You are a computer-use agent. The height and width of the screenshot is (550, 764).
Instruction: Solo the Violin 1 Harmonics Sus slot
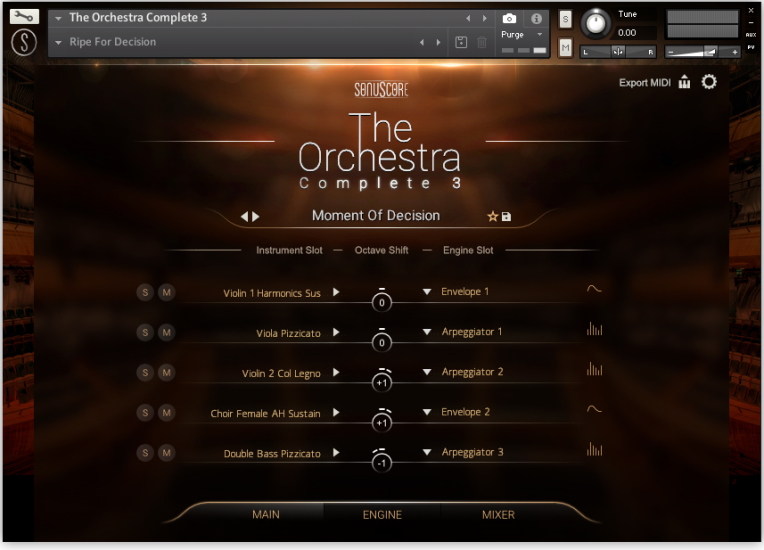pyautogui.click(x=145, y=292)
